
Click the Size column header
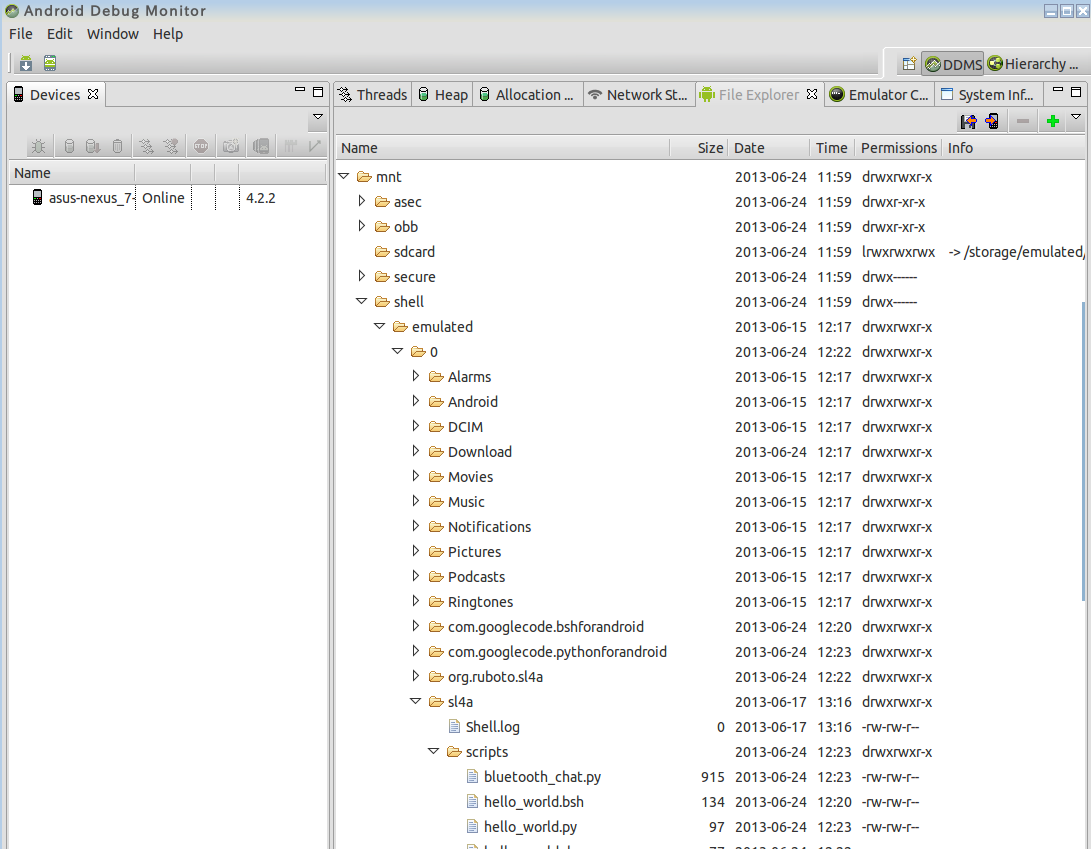(699, 148)
